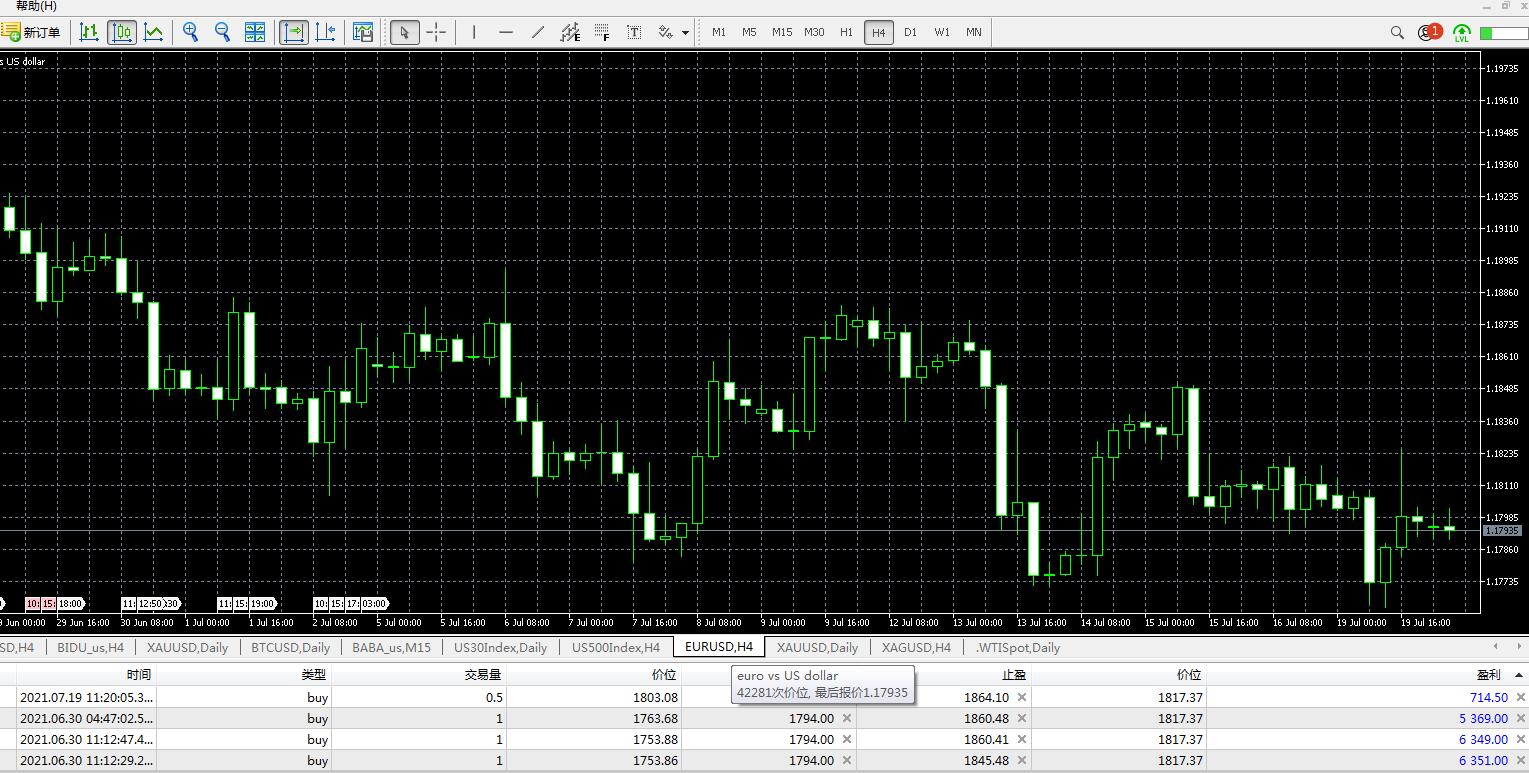The width and height of the screenshot is (1529, 773).
Task: Sort orders by profit (盈利) column arrow
Action: point(1519,675)
